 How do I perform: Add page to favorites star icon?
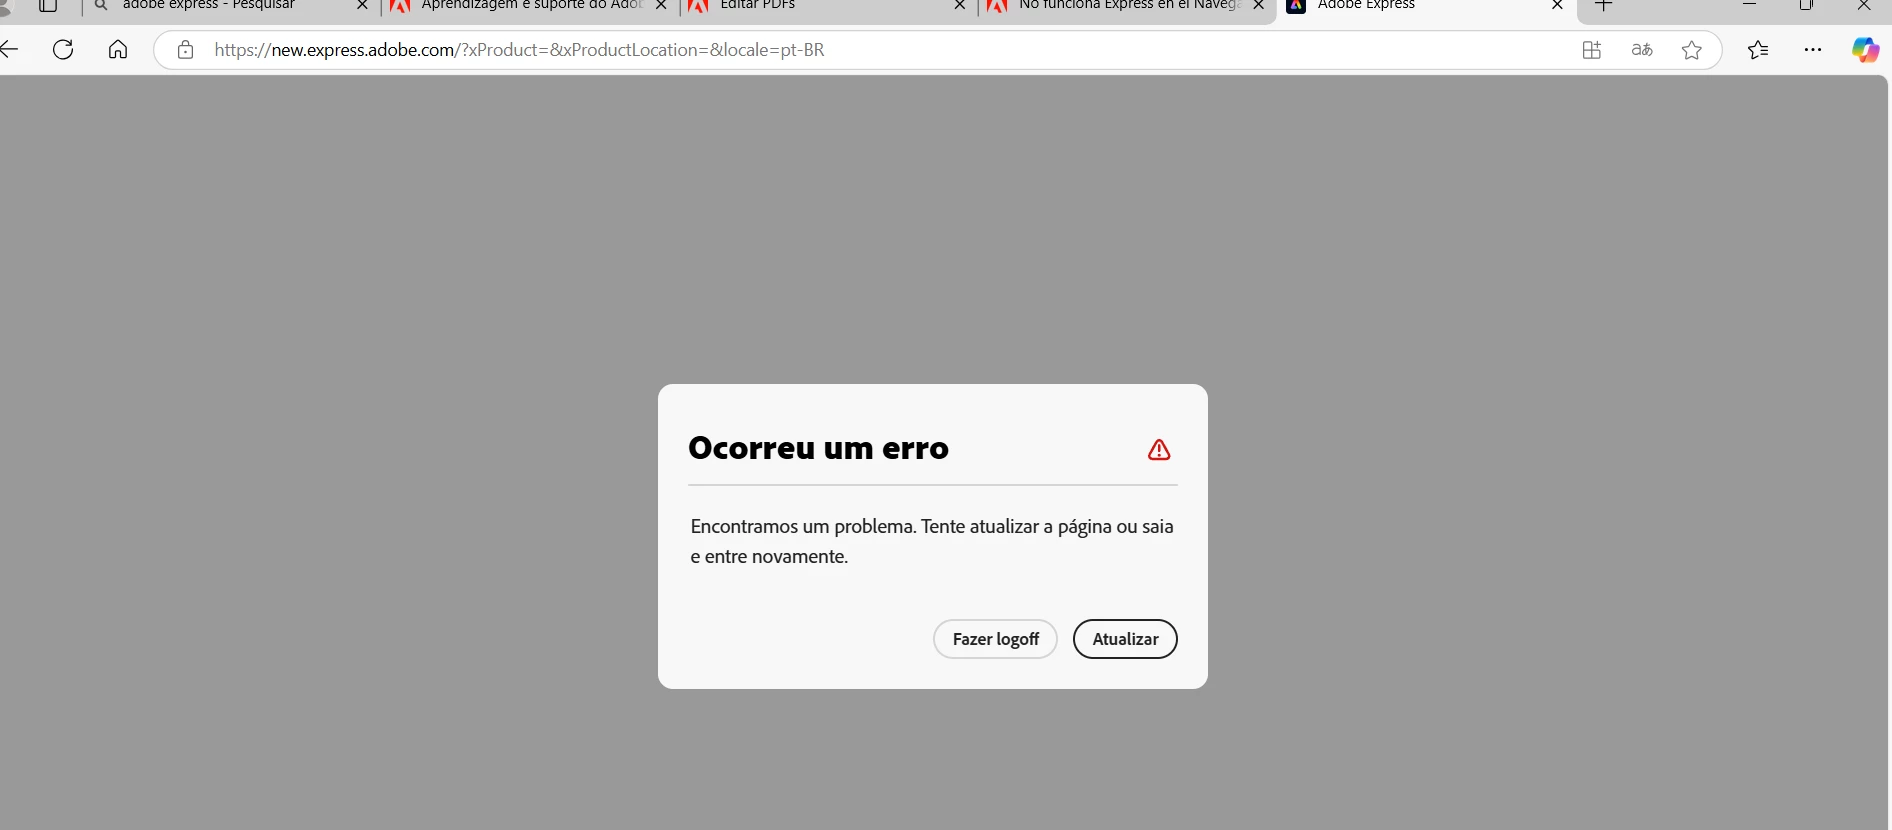coord(1692,50)
